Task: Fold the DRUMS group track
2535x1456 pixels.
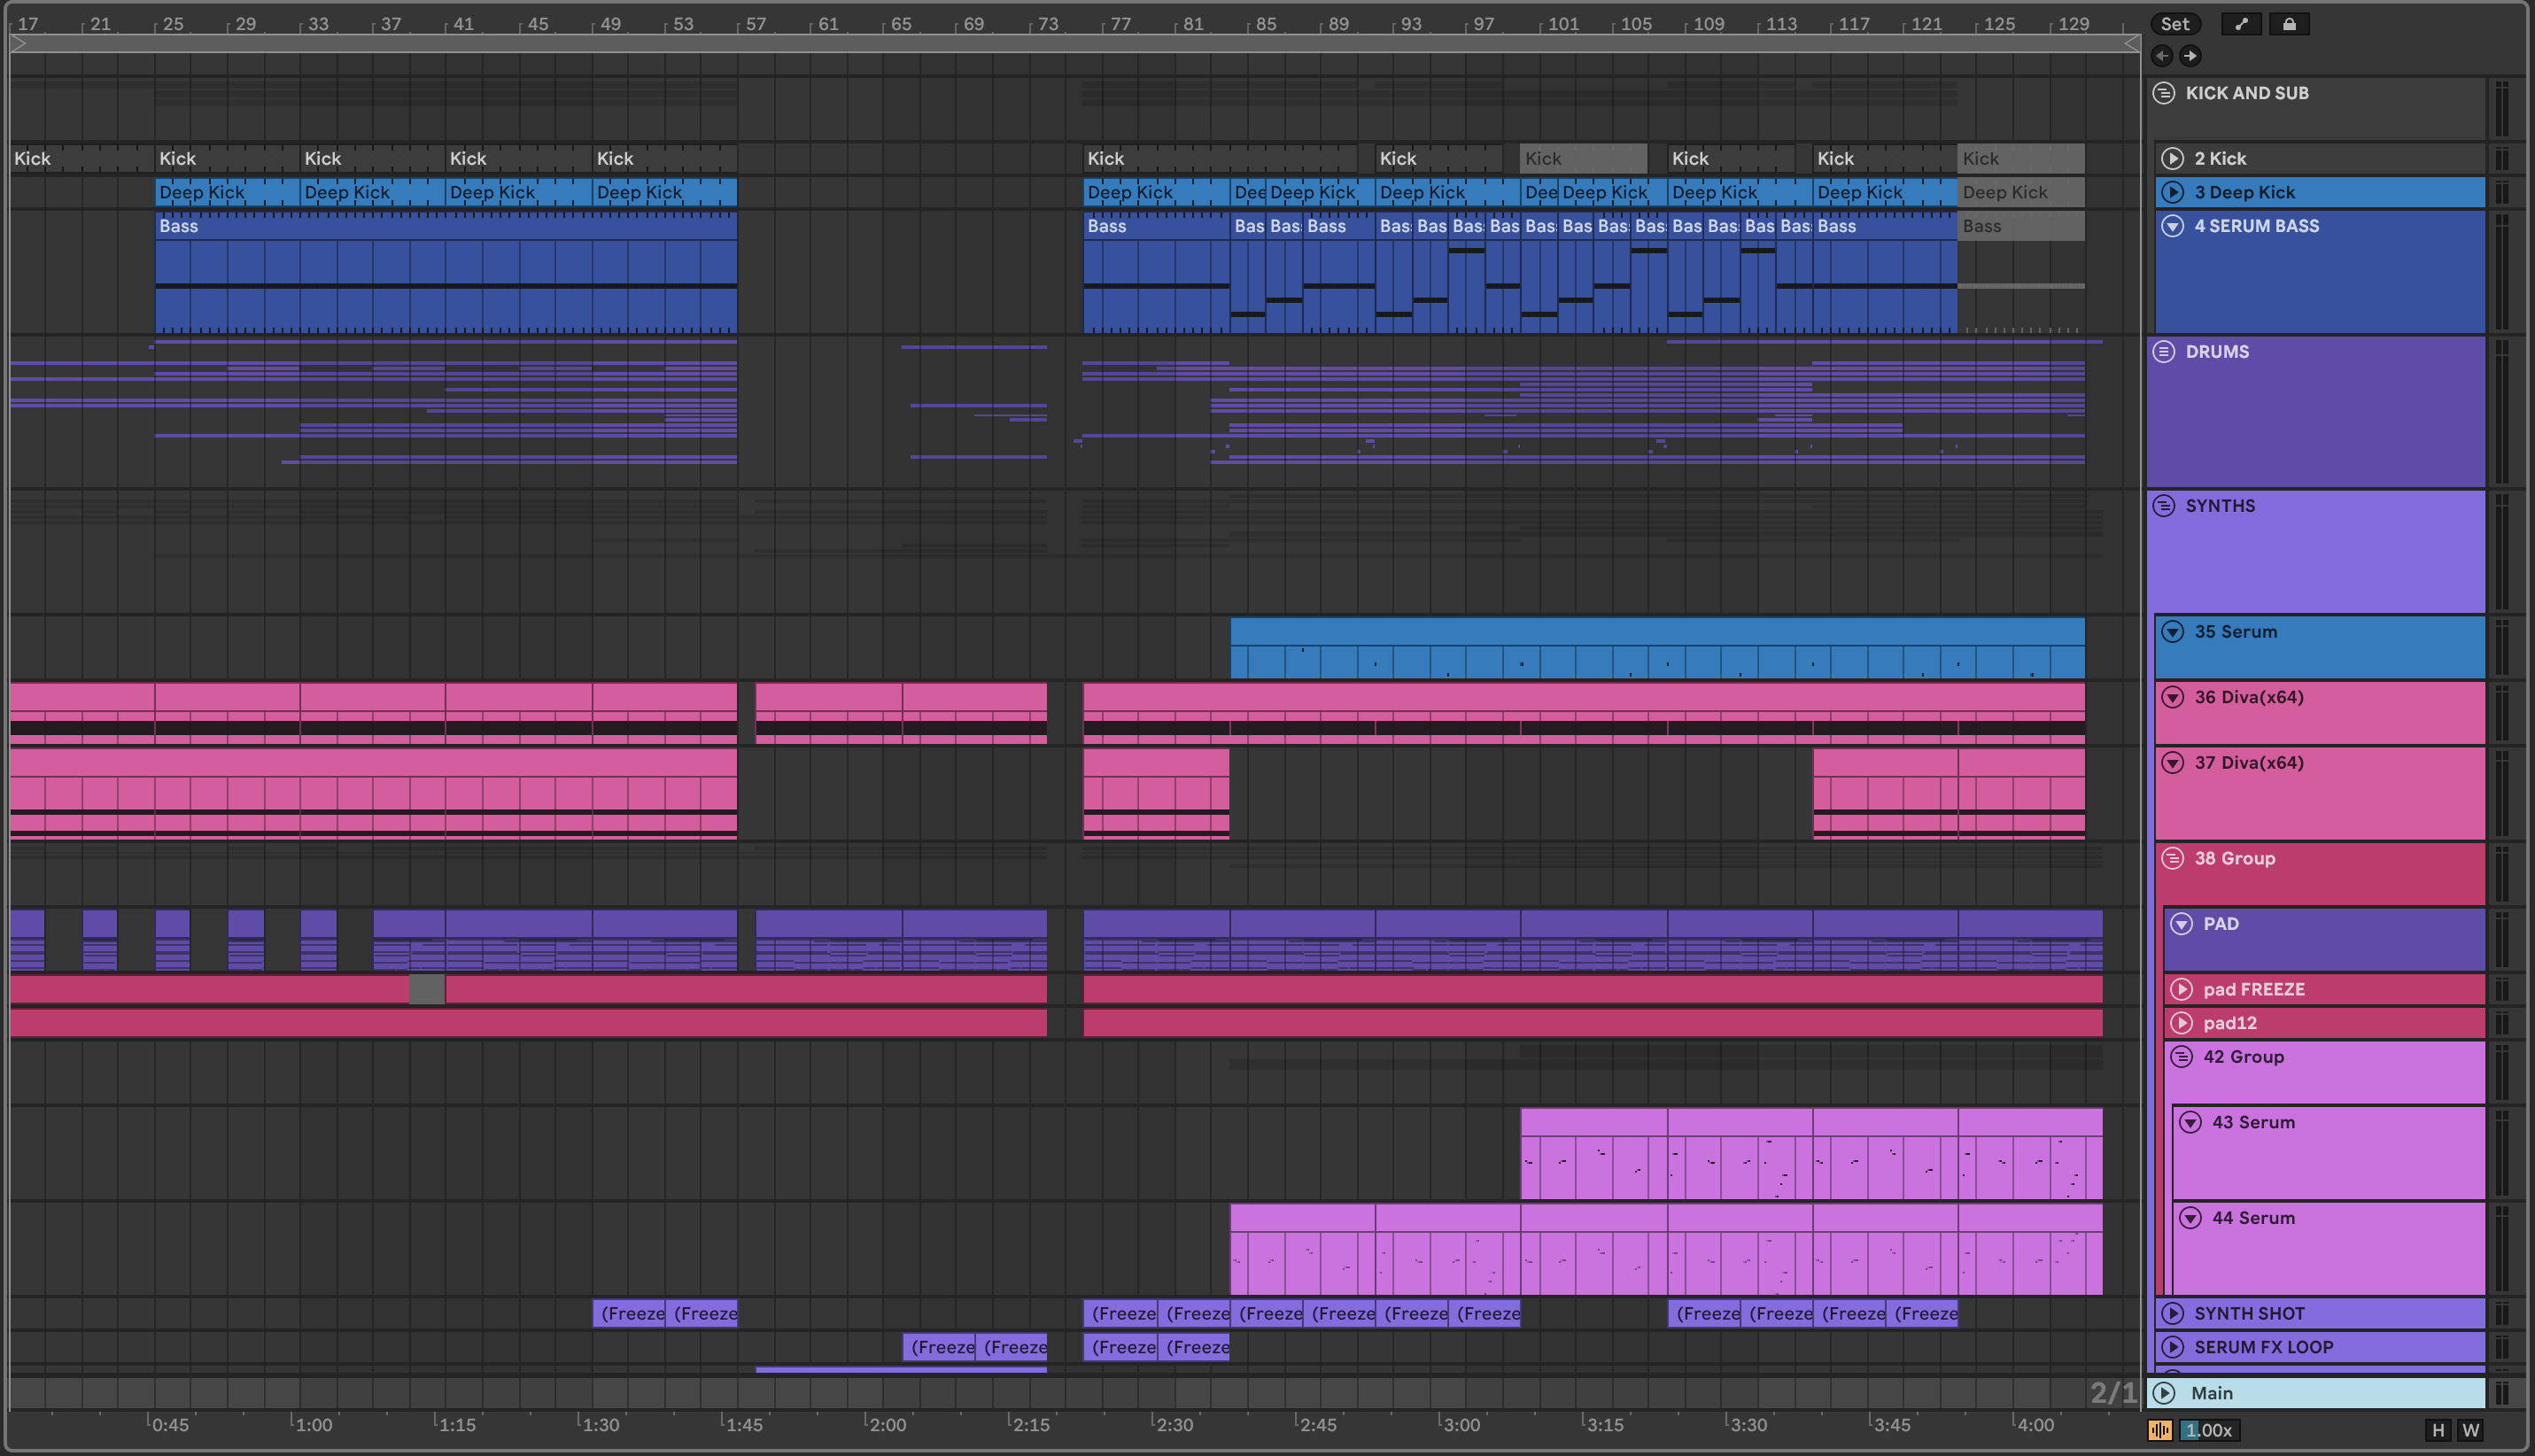Action: click(2164, 352)
